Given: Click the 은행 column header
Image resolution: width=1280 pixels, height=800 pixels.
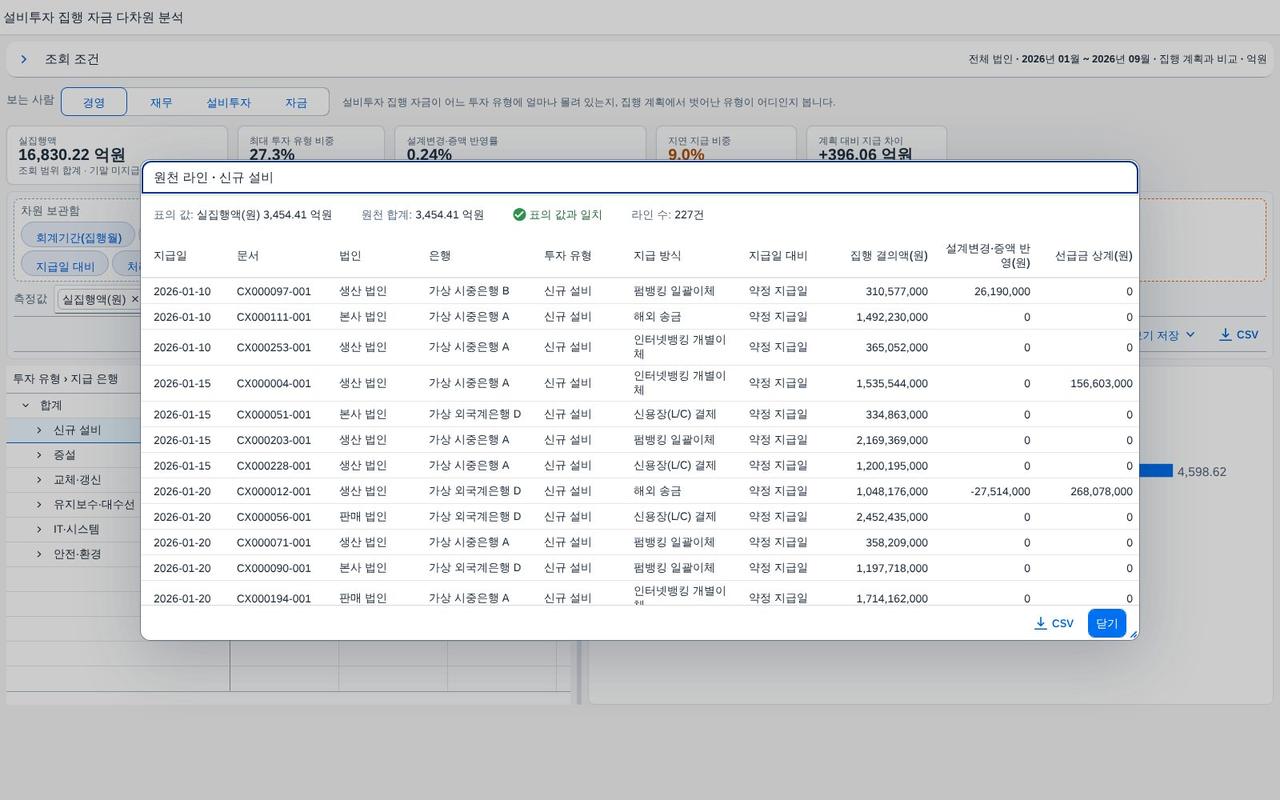Looking at the screenshot, I should (x=440, y=256).
